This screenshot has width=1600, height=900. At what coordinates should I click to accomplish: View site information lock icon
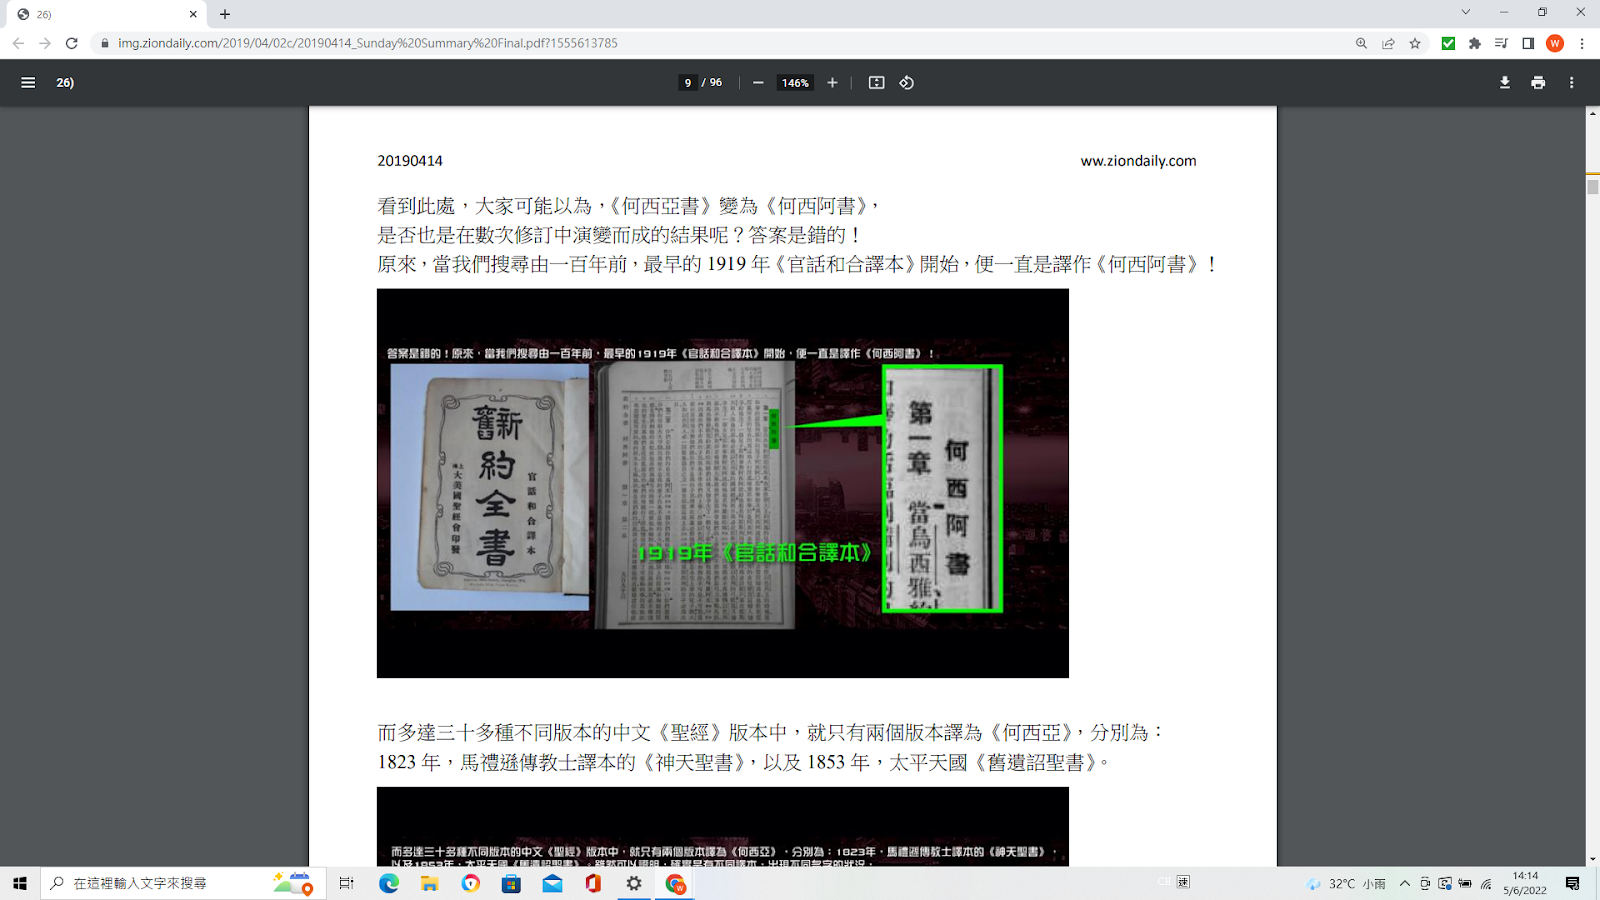point(104,43)
